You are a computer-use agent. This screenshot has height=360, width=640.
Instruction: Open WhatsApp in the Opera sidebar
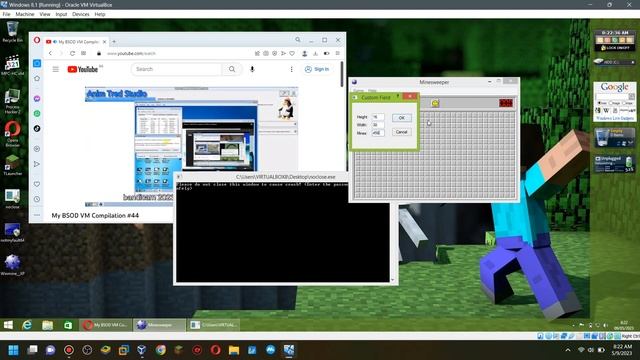(x=37, y=113)
